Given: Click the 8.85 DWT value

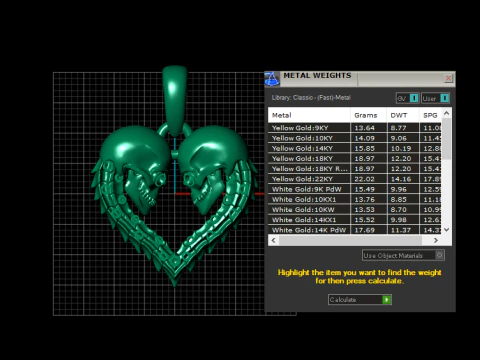Looking at the screenshot, I should click(398, 199).
